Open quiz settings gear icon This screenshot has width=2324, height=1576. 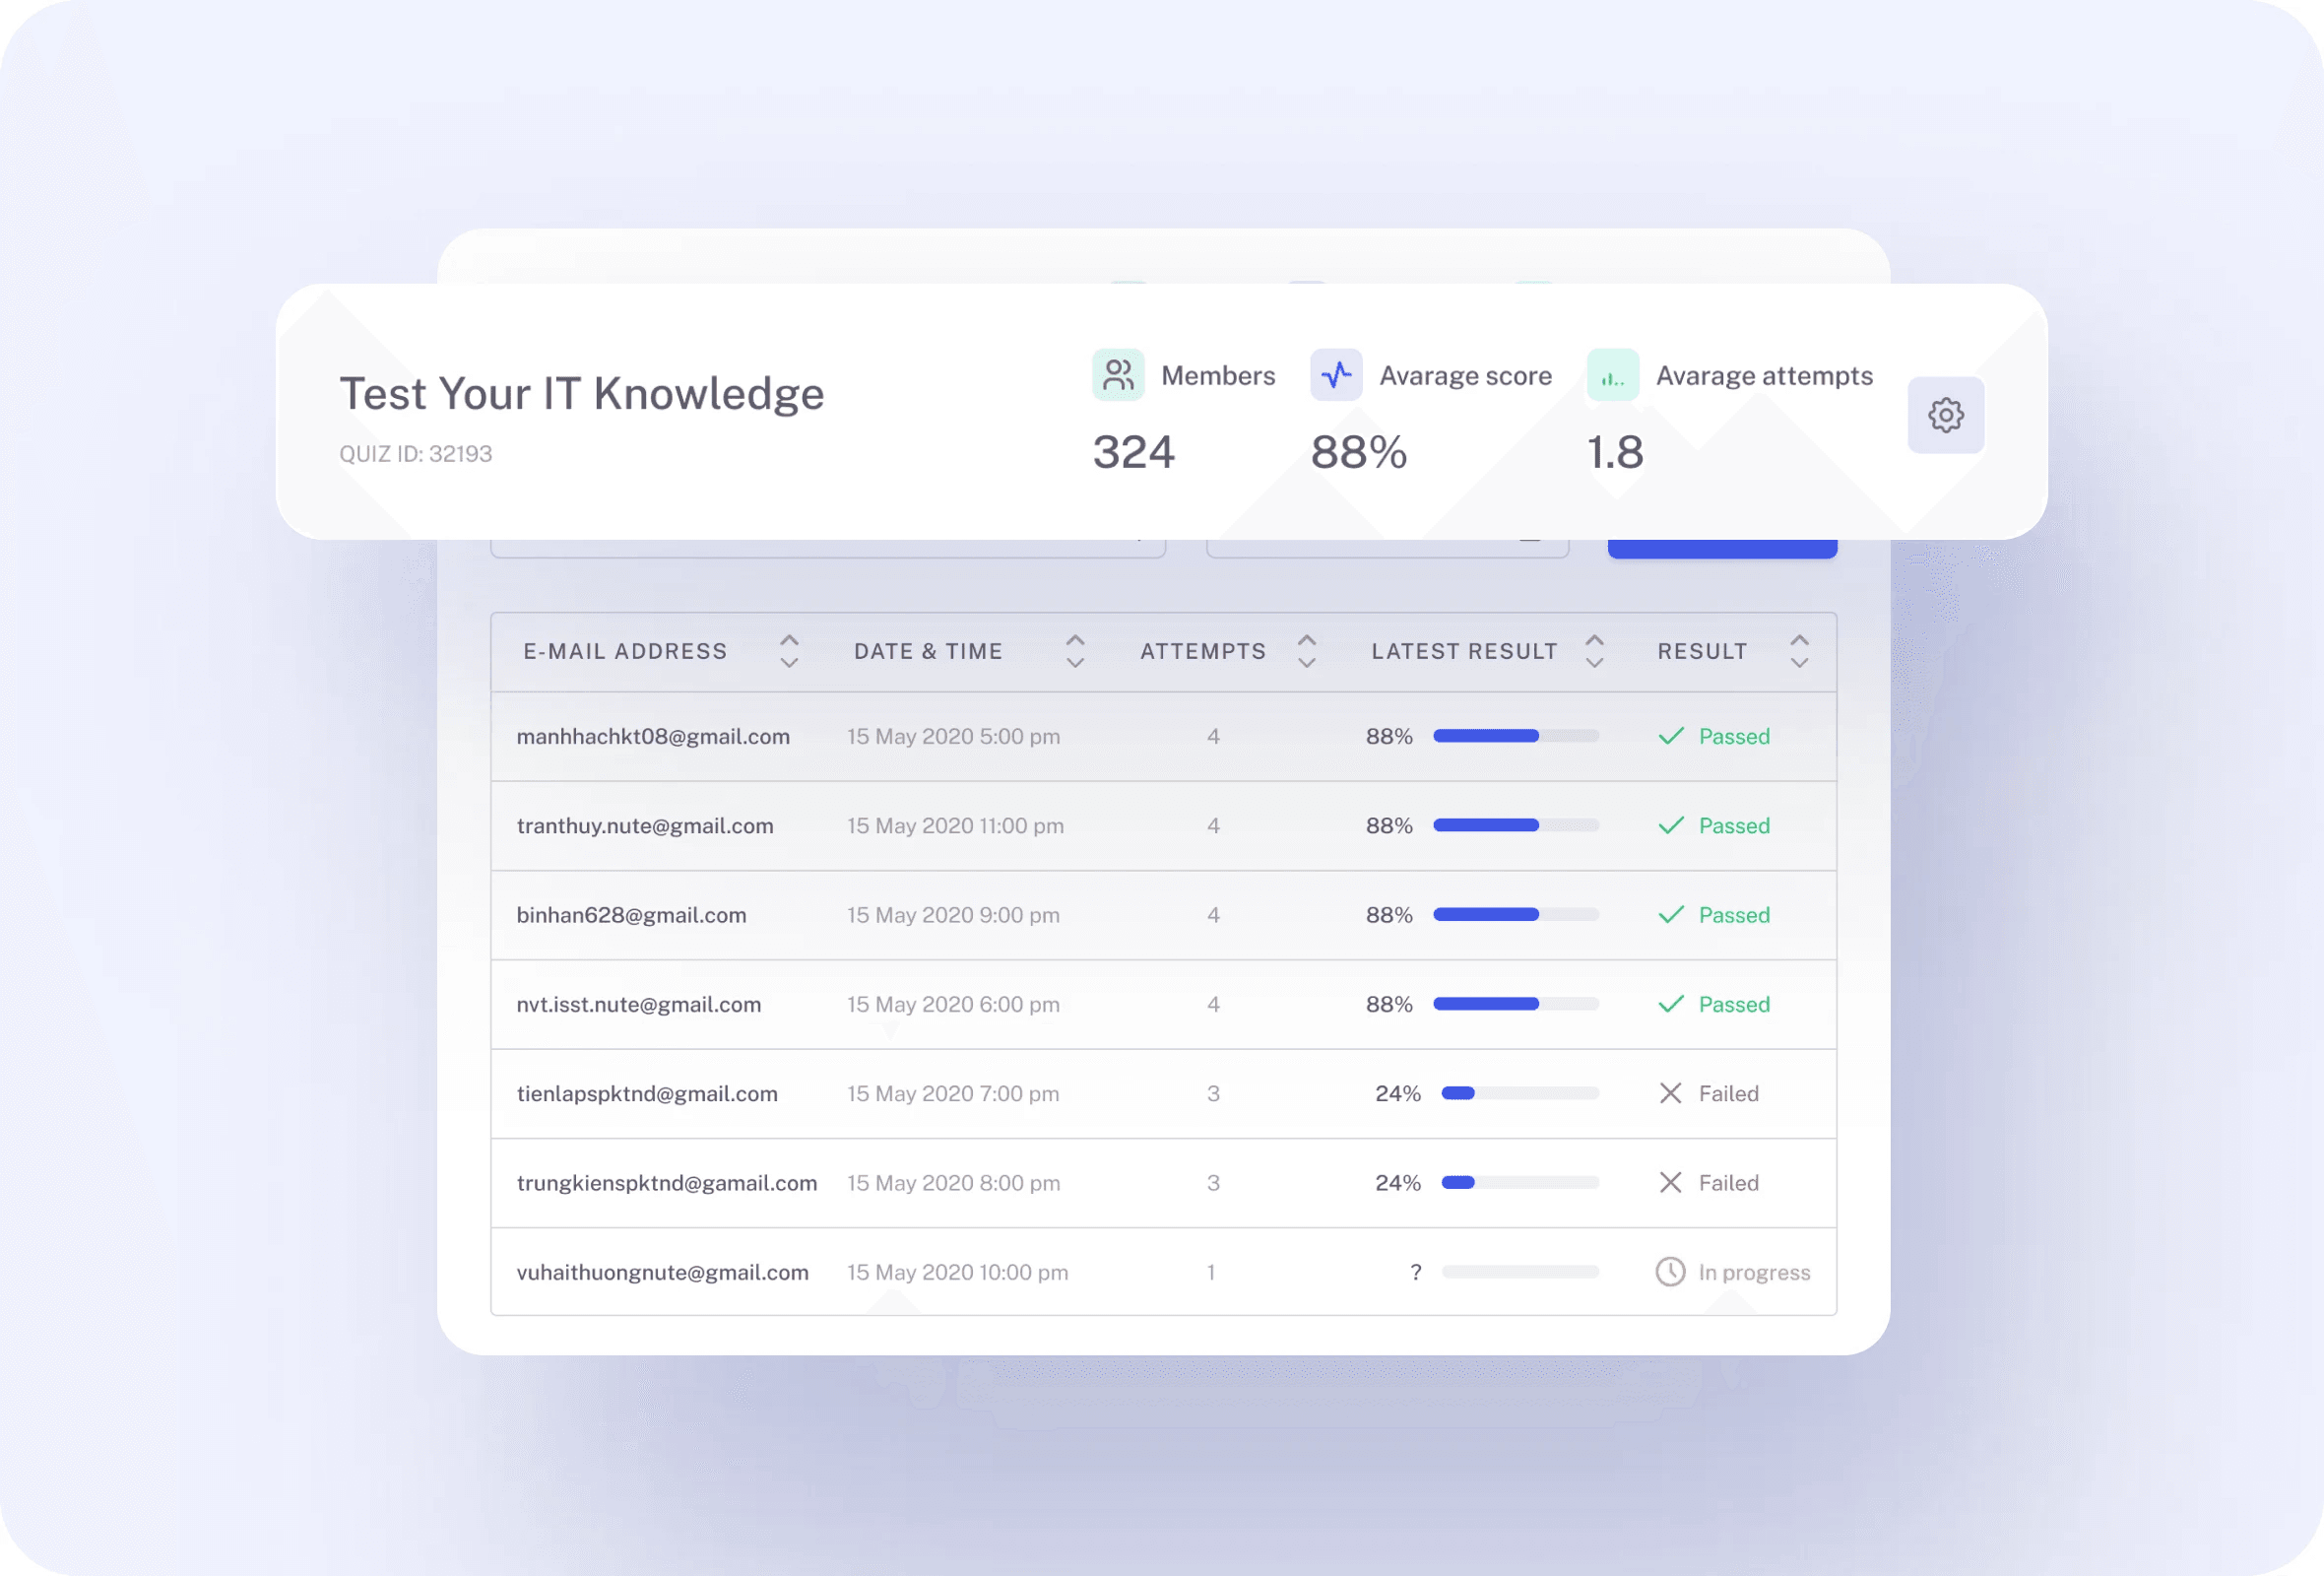click(x=1945, y=415)
